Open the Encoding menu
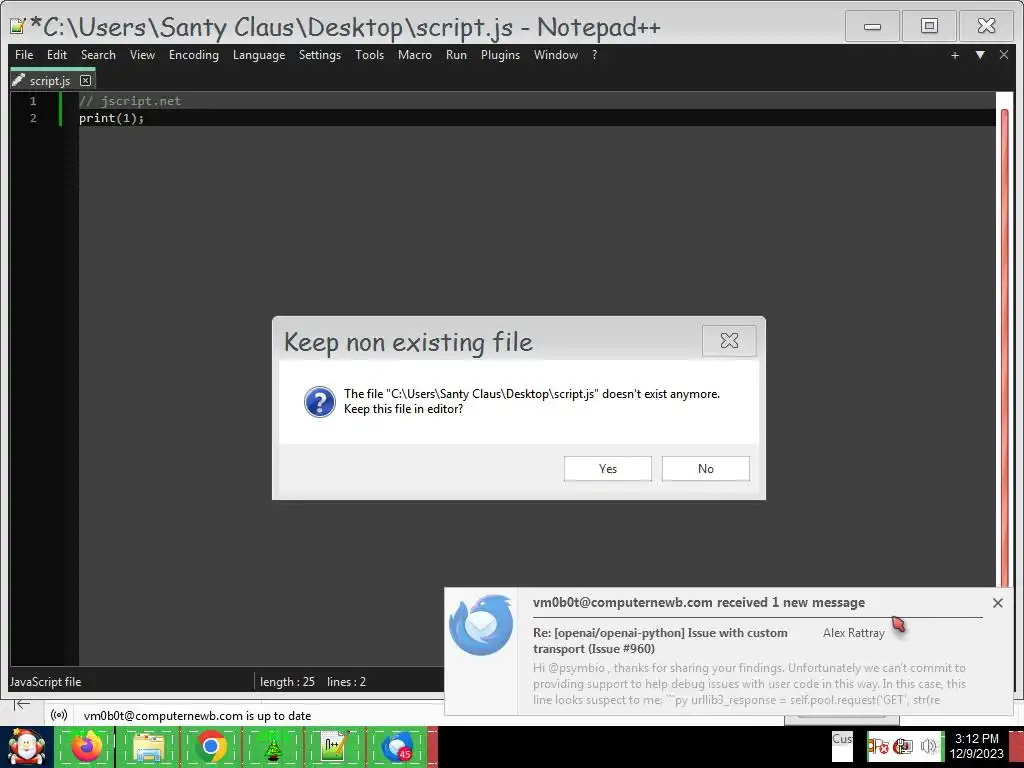The height and width of the screenshot is (768, 1024). point(194,55)
